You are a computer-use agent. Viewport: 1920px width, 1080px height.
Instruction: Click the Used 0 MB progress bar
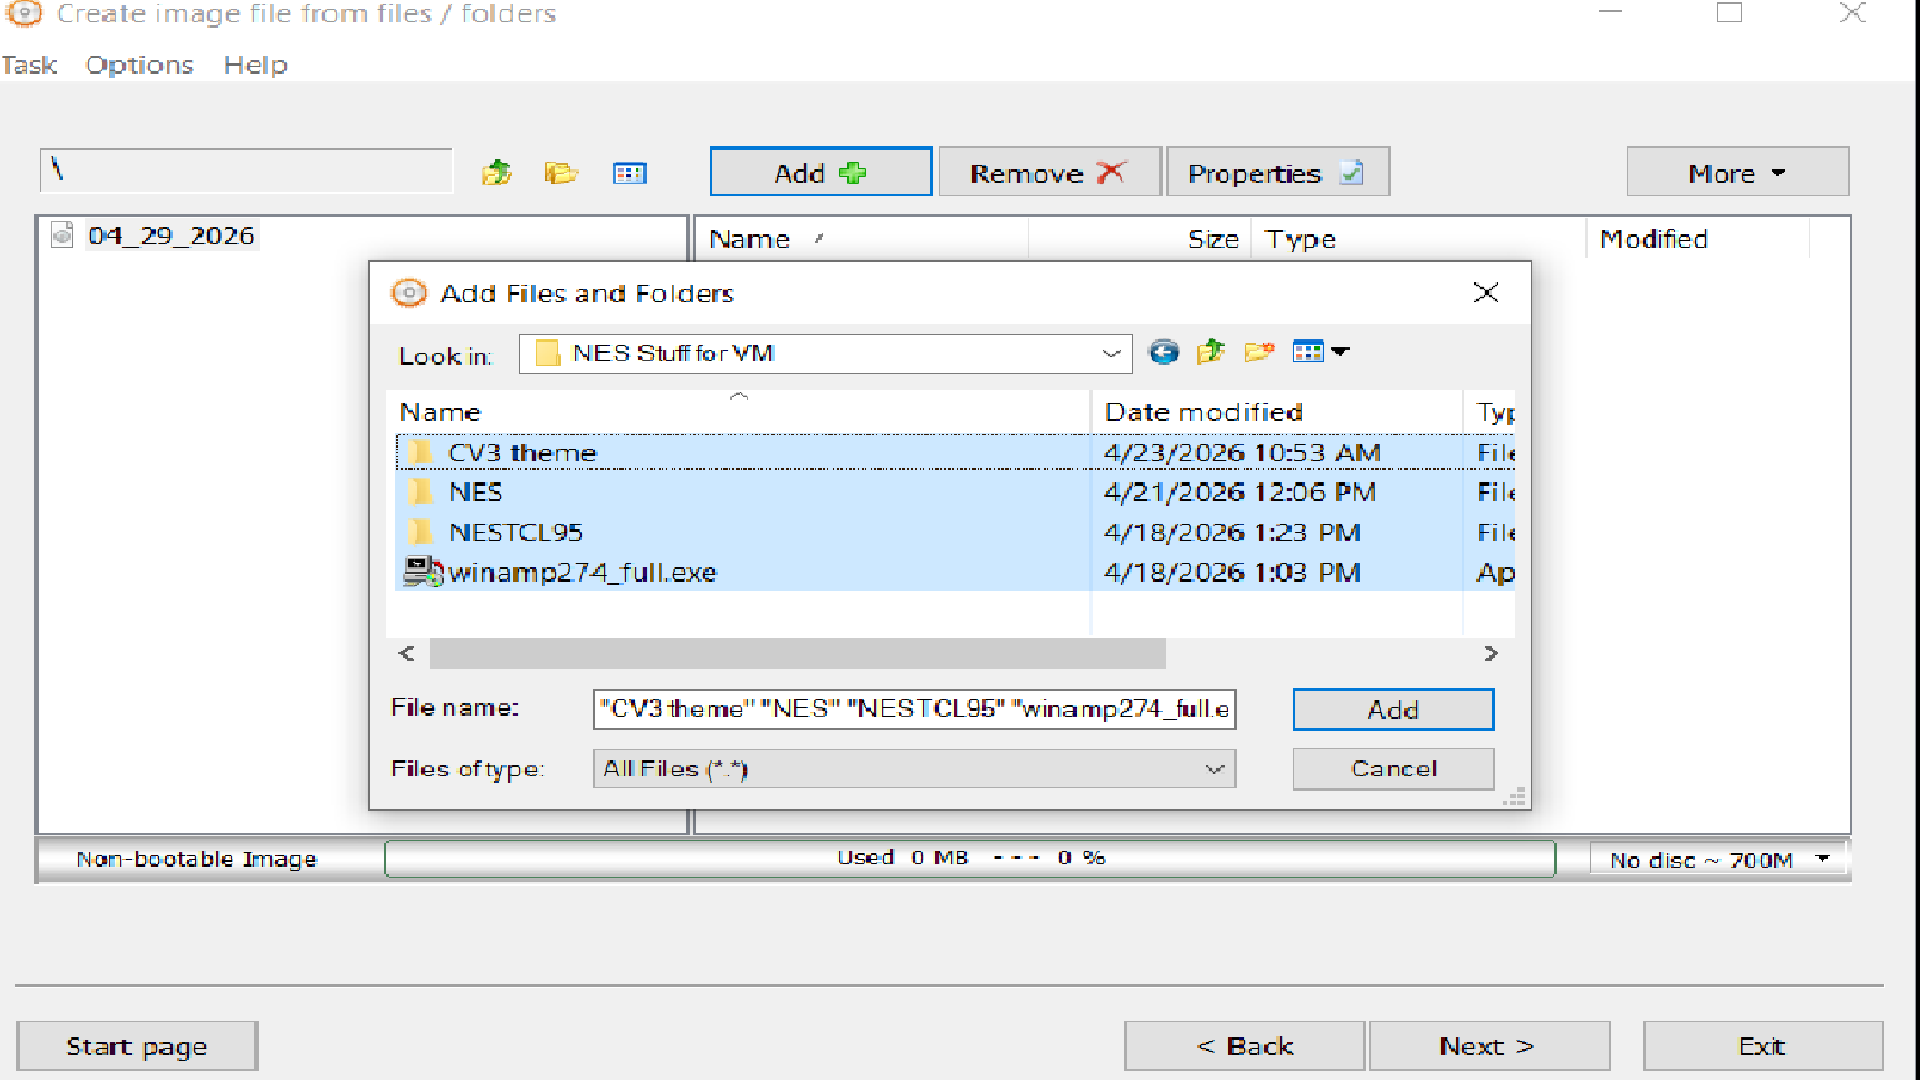click(970, 858)
